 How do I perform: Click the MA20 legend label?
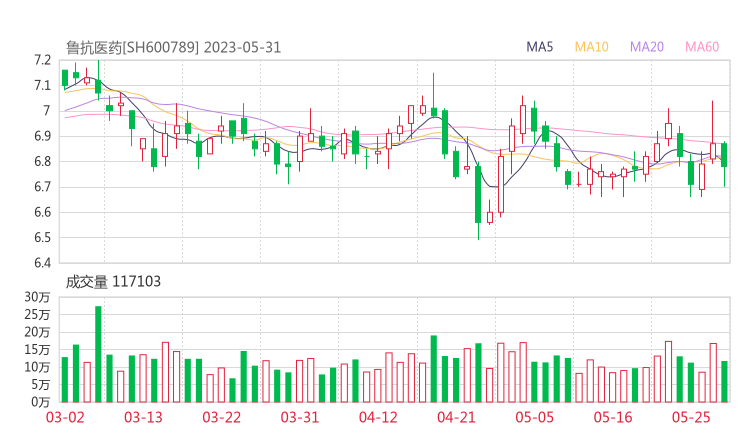click(647, 47)
